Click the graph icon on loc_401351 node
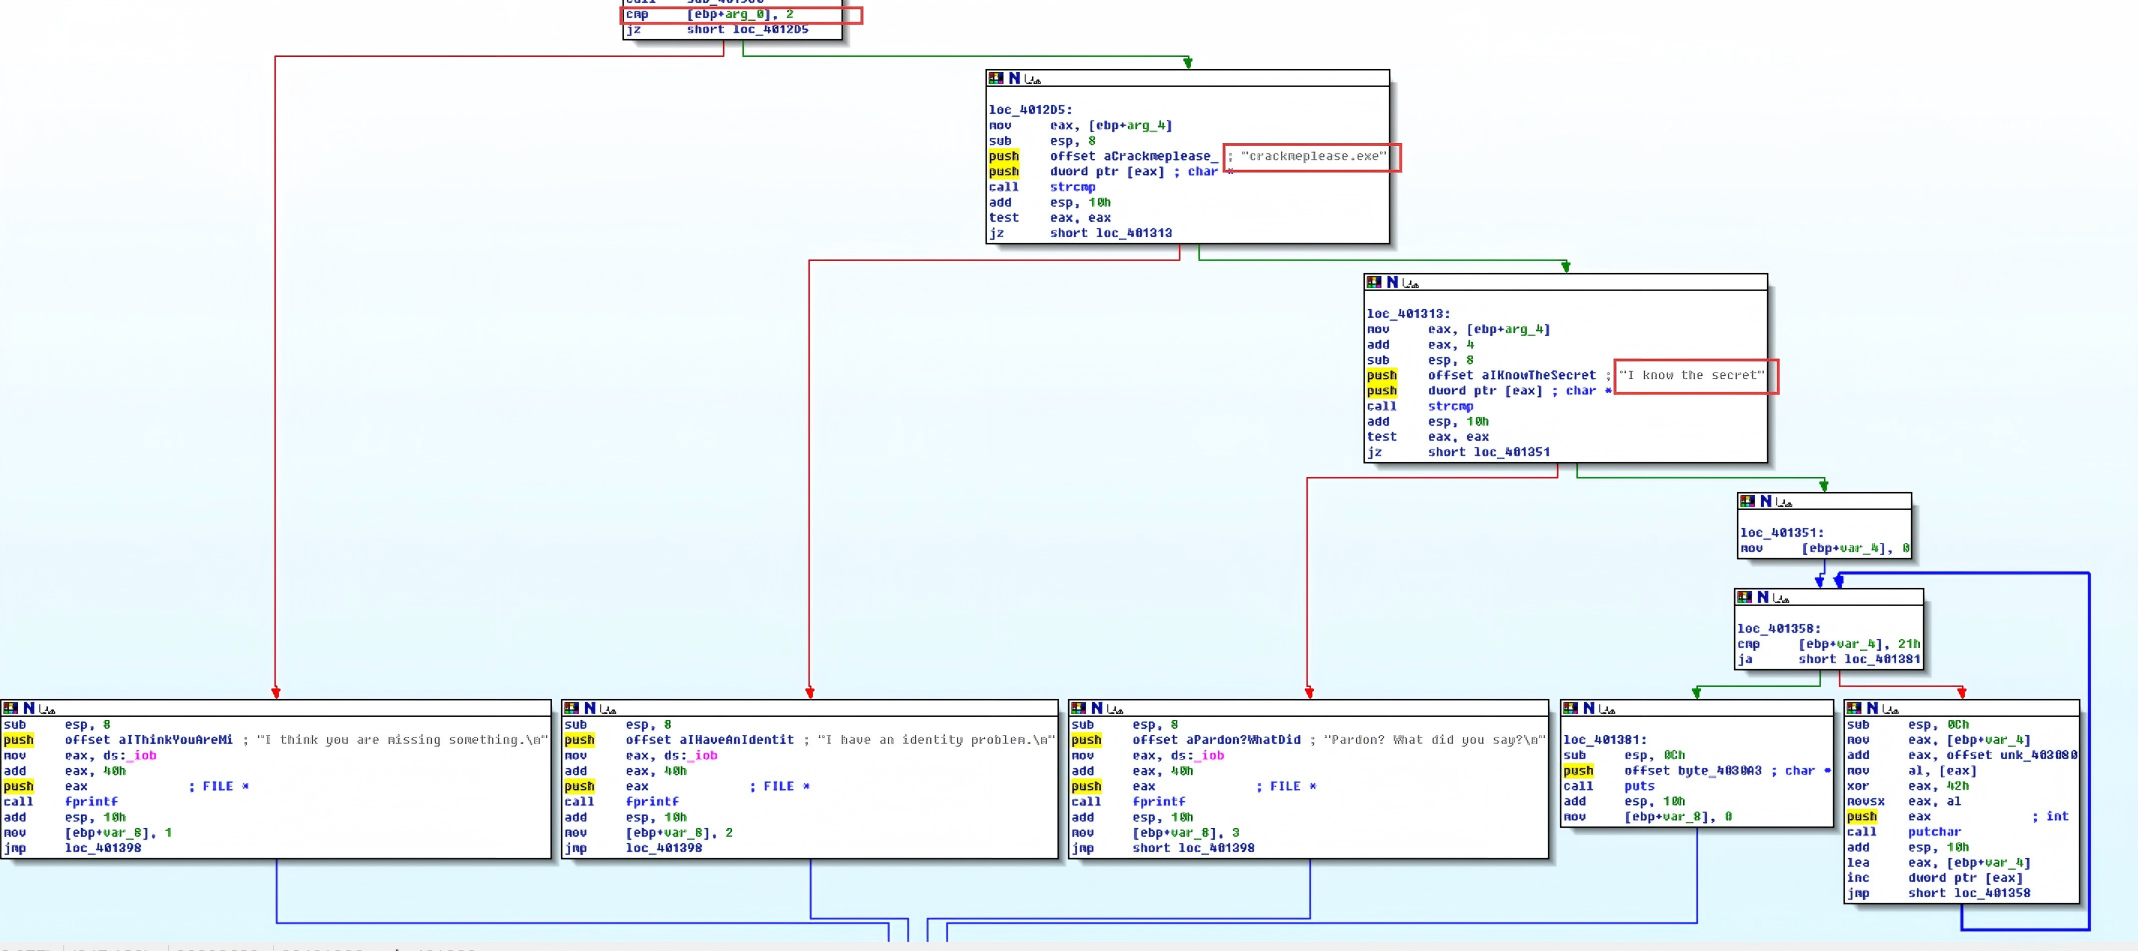Viewport: 2138px width, 951px height. tap(1785, 502)
